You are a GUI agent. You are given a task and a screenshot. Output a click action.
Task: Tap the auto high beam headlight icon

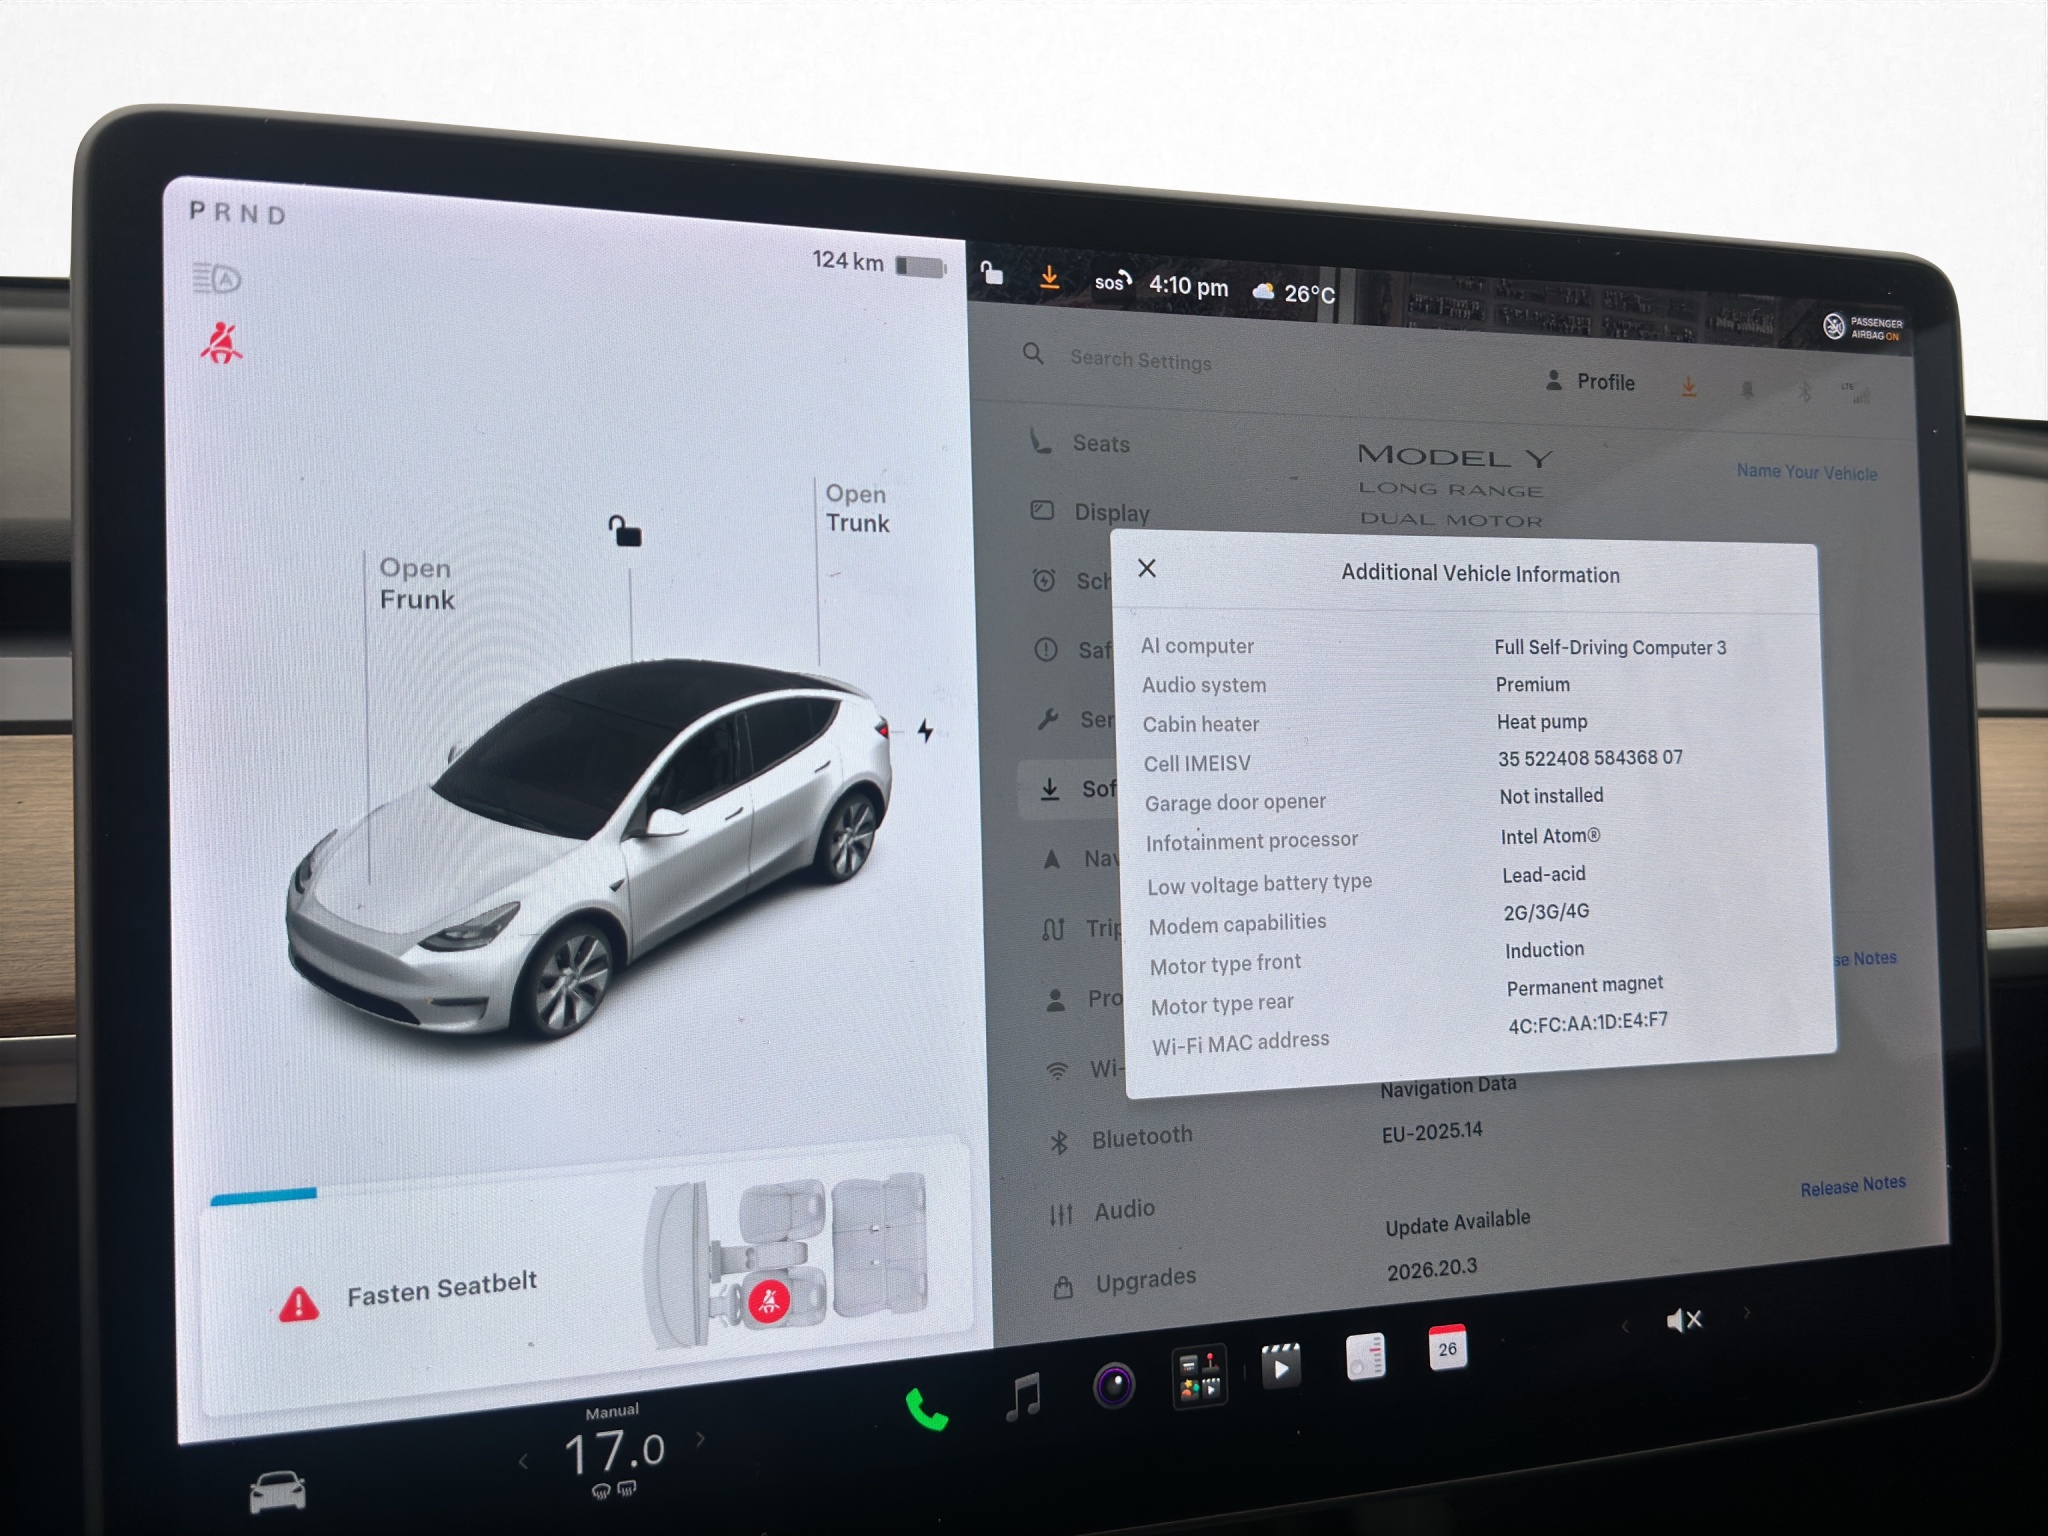tap(216, 278)
